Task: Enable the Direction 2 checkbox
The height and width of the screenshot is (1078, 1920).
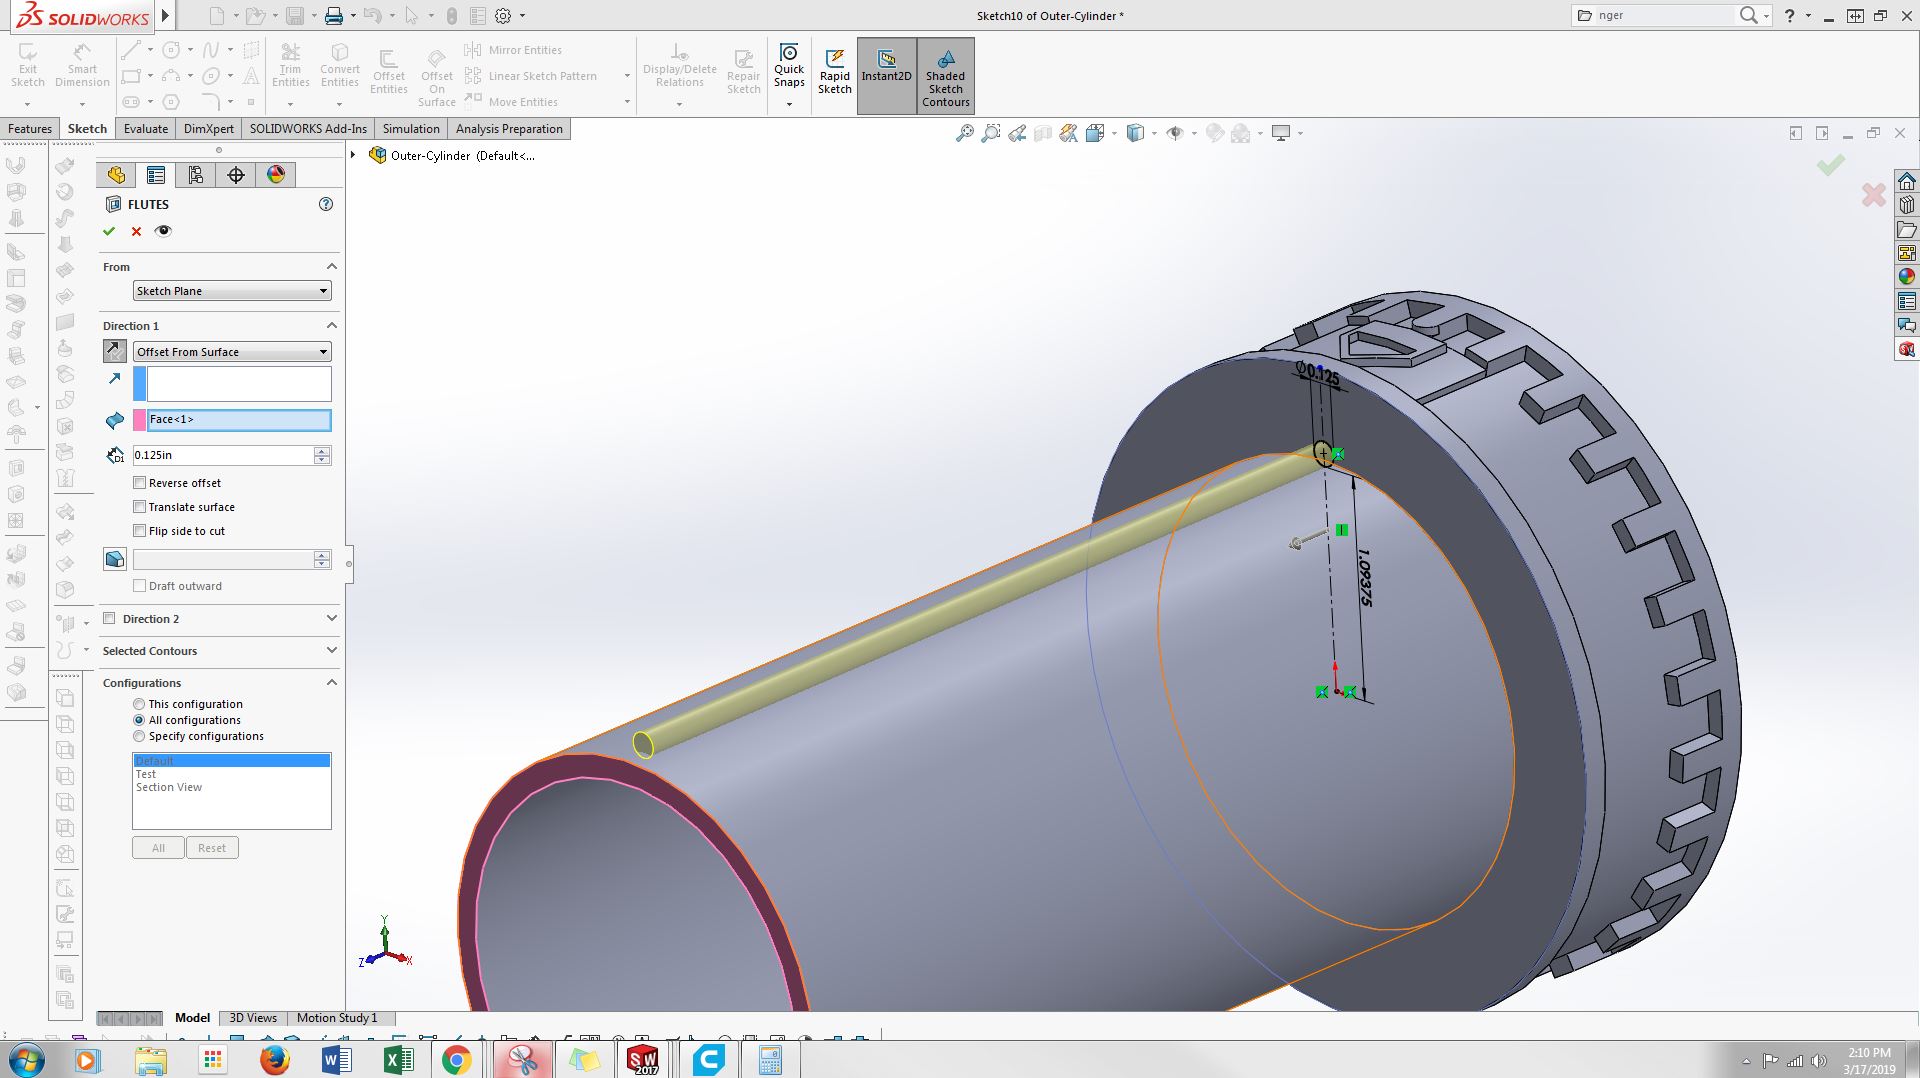Action: (x=109, y=619)
